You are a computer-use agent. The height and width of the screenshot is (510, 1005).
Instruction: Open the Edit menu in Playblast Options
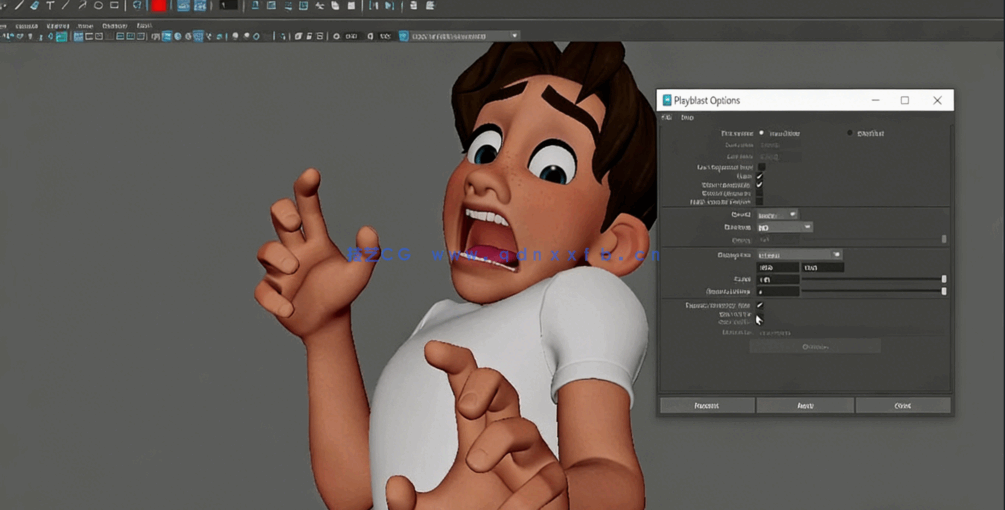pyautogui.click(x=667, y=117)
